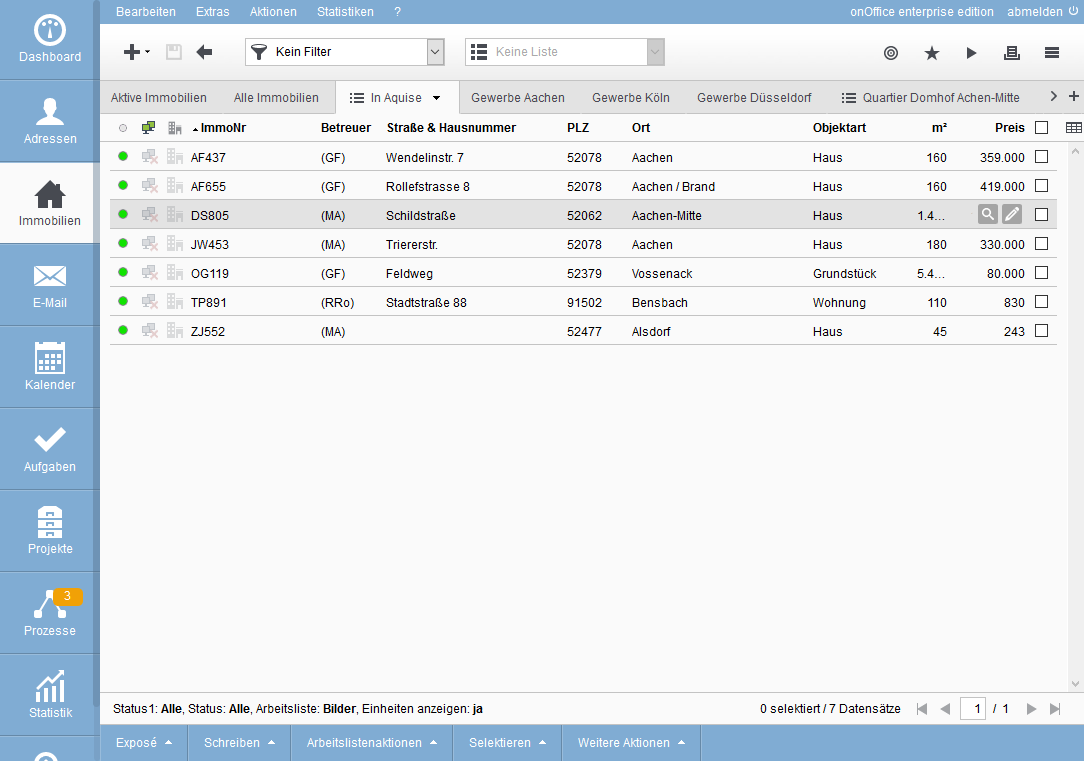This screenshot has height=761, width=1084.
Task: Tick the checkbox for DS805 row
Action: click(x=1042, y=215)
